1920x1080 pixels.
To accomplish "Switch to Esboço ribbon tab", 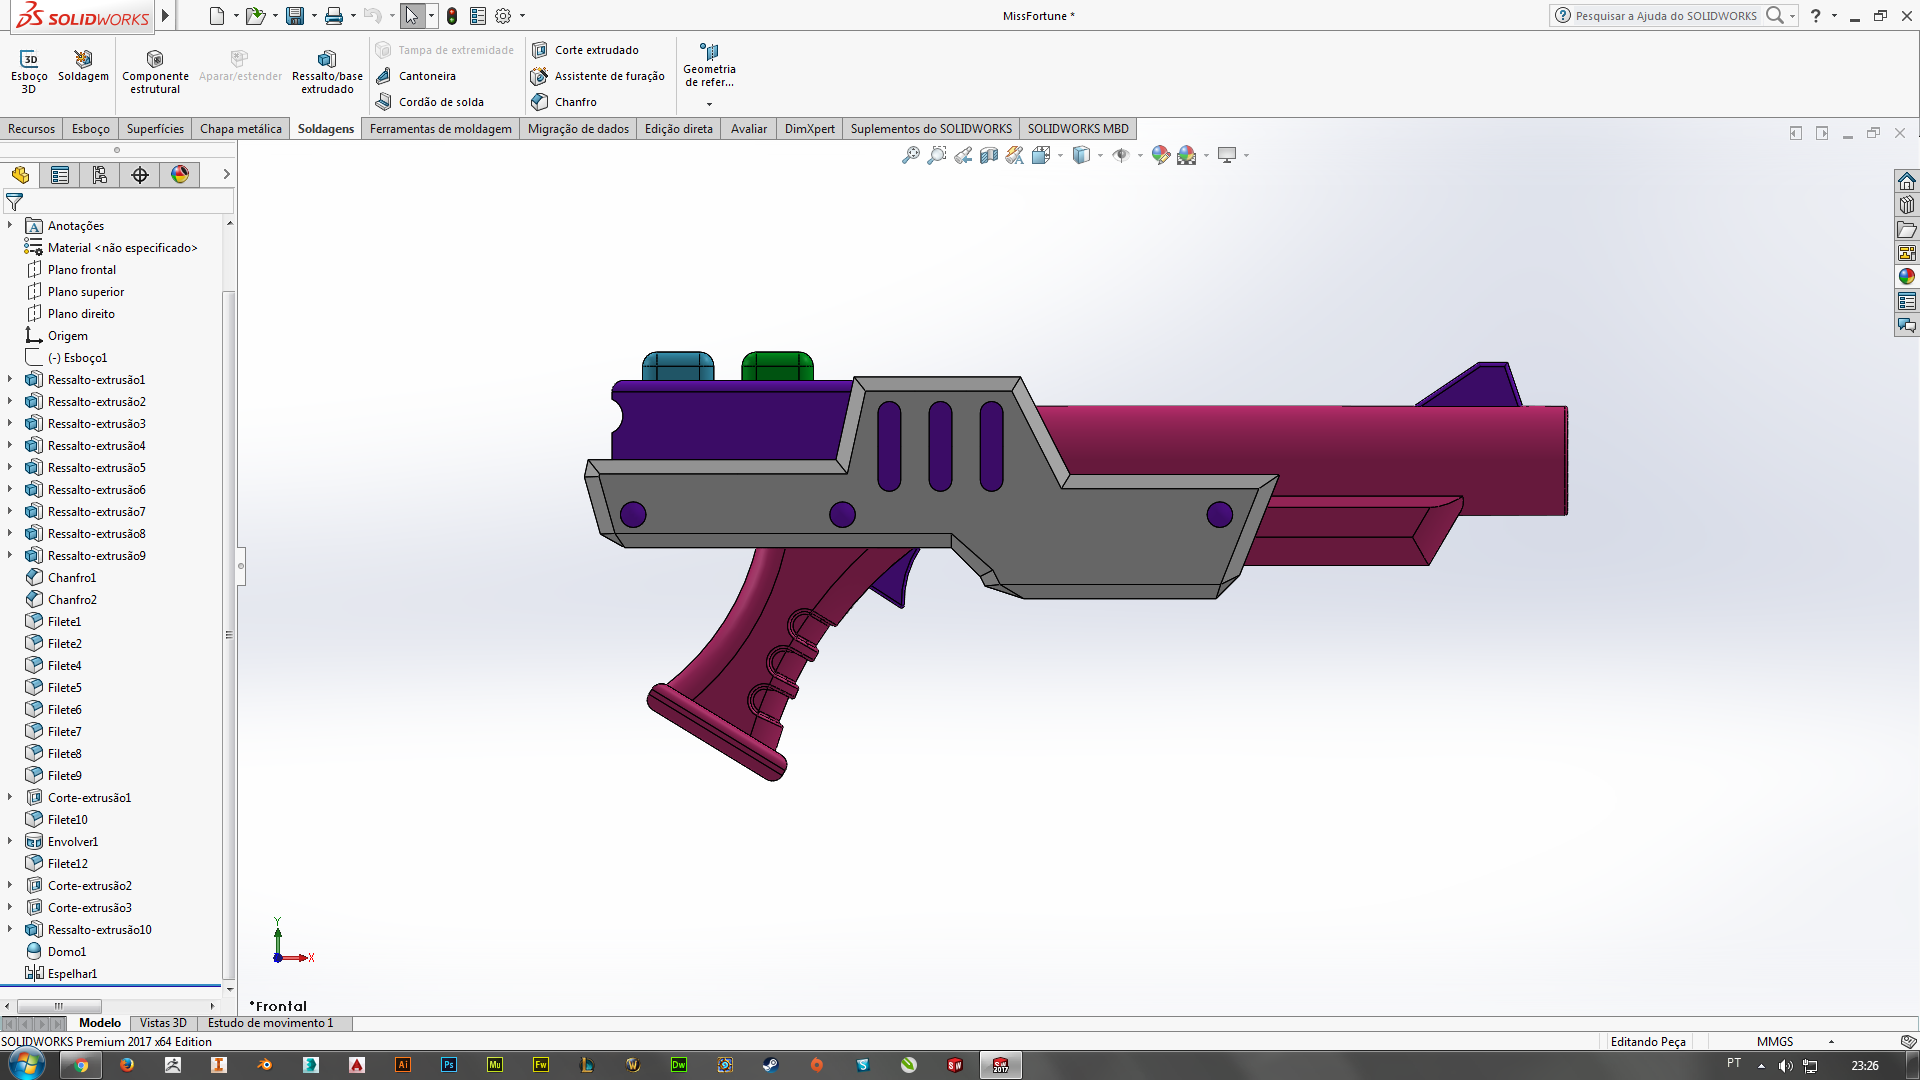I will coord(91,129).
